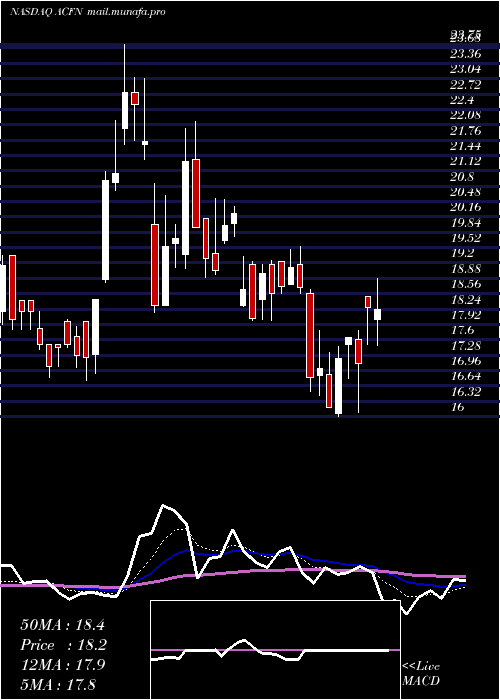
Task: Select the 18.24 price axis label
Action: [466, 300]
